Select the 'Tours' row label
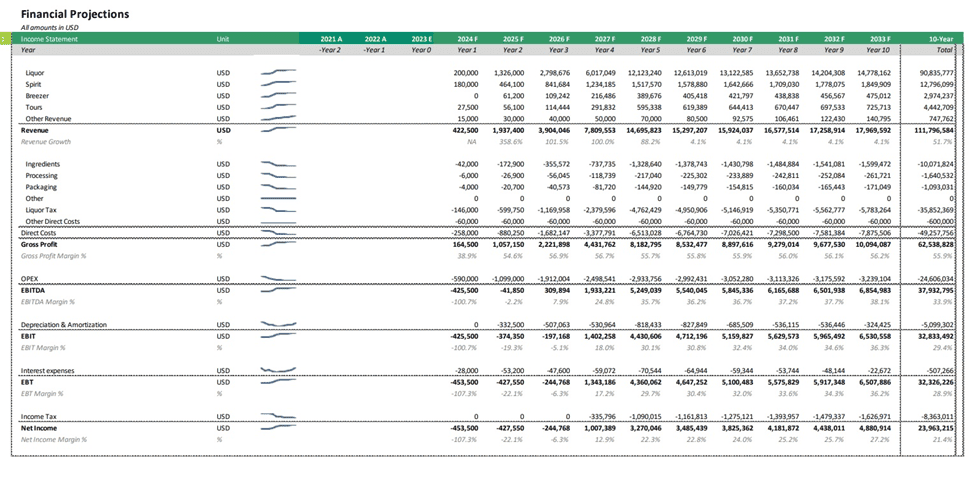Viewport: 975px width, 477px height. tap(34, 107)
